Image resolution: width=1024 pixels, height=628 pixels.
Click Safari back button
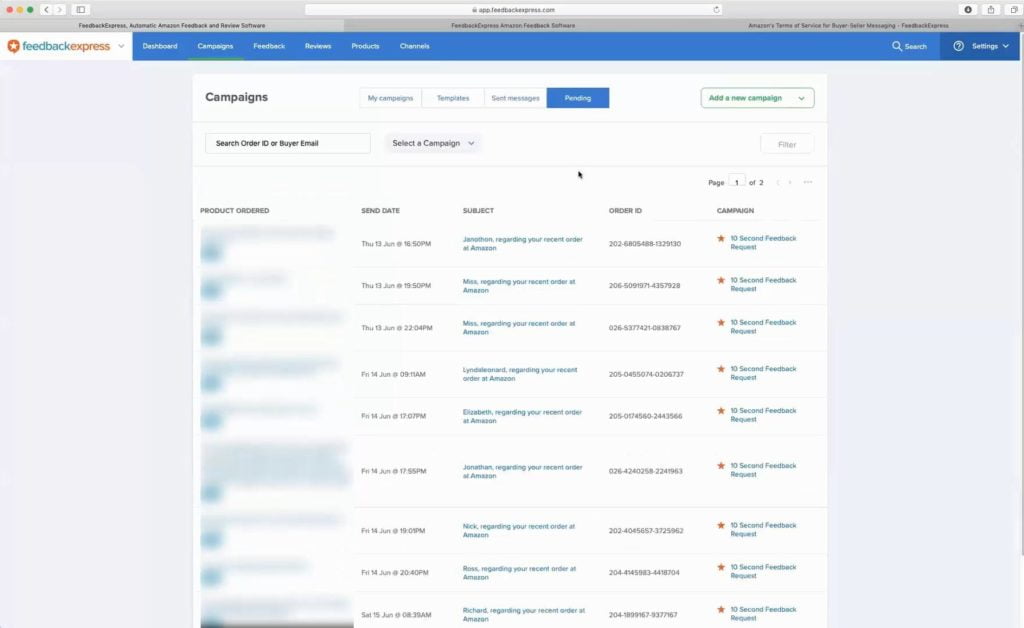[x=46, y=10]
